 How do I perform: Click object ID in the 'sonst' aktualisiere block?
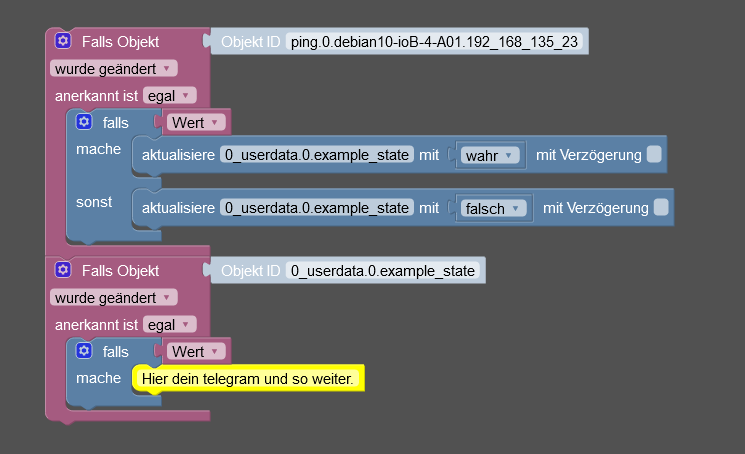pyautogui.click(x=317, y=208)
